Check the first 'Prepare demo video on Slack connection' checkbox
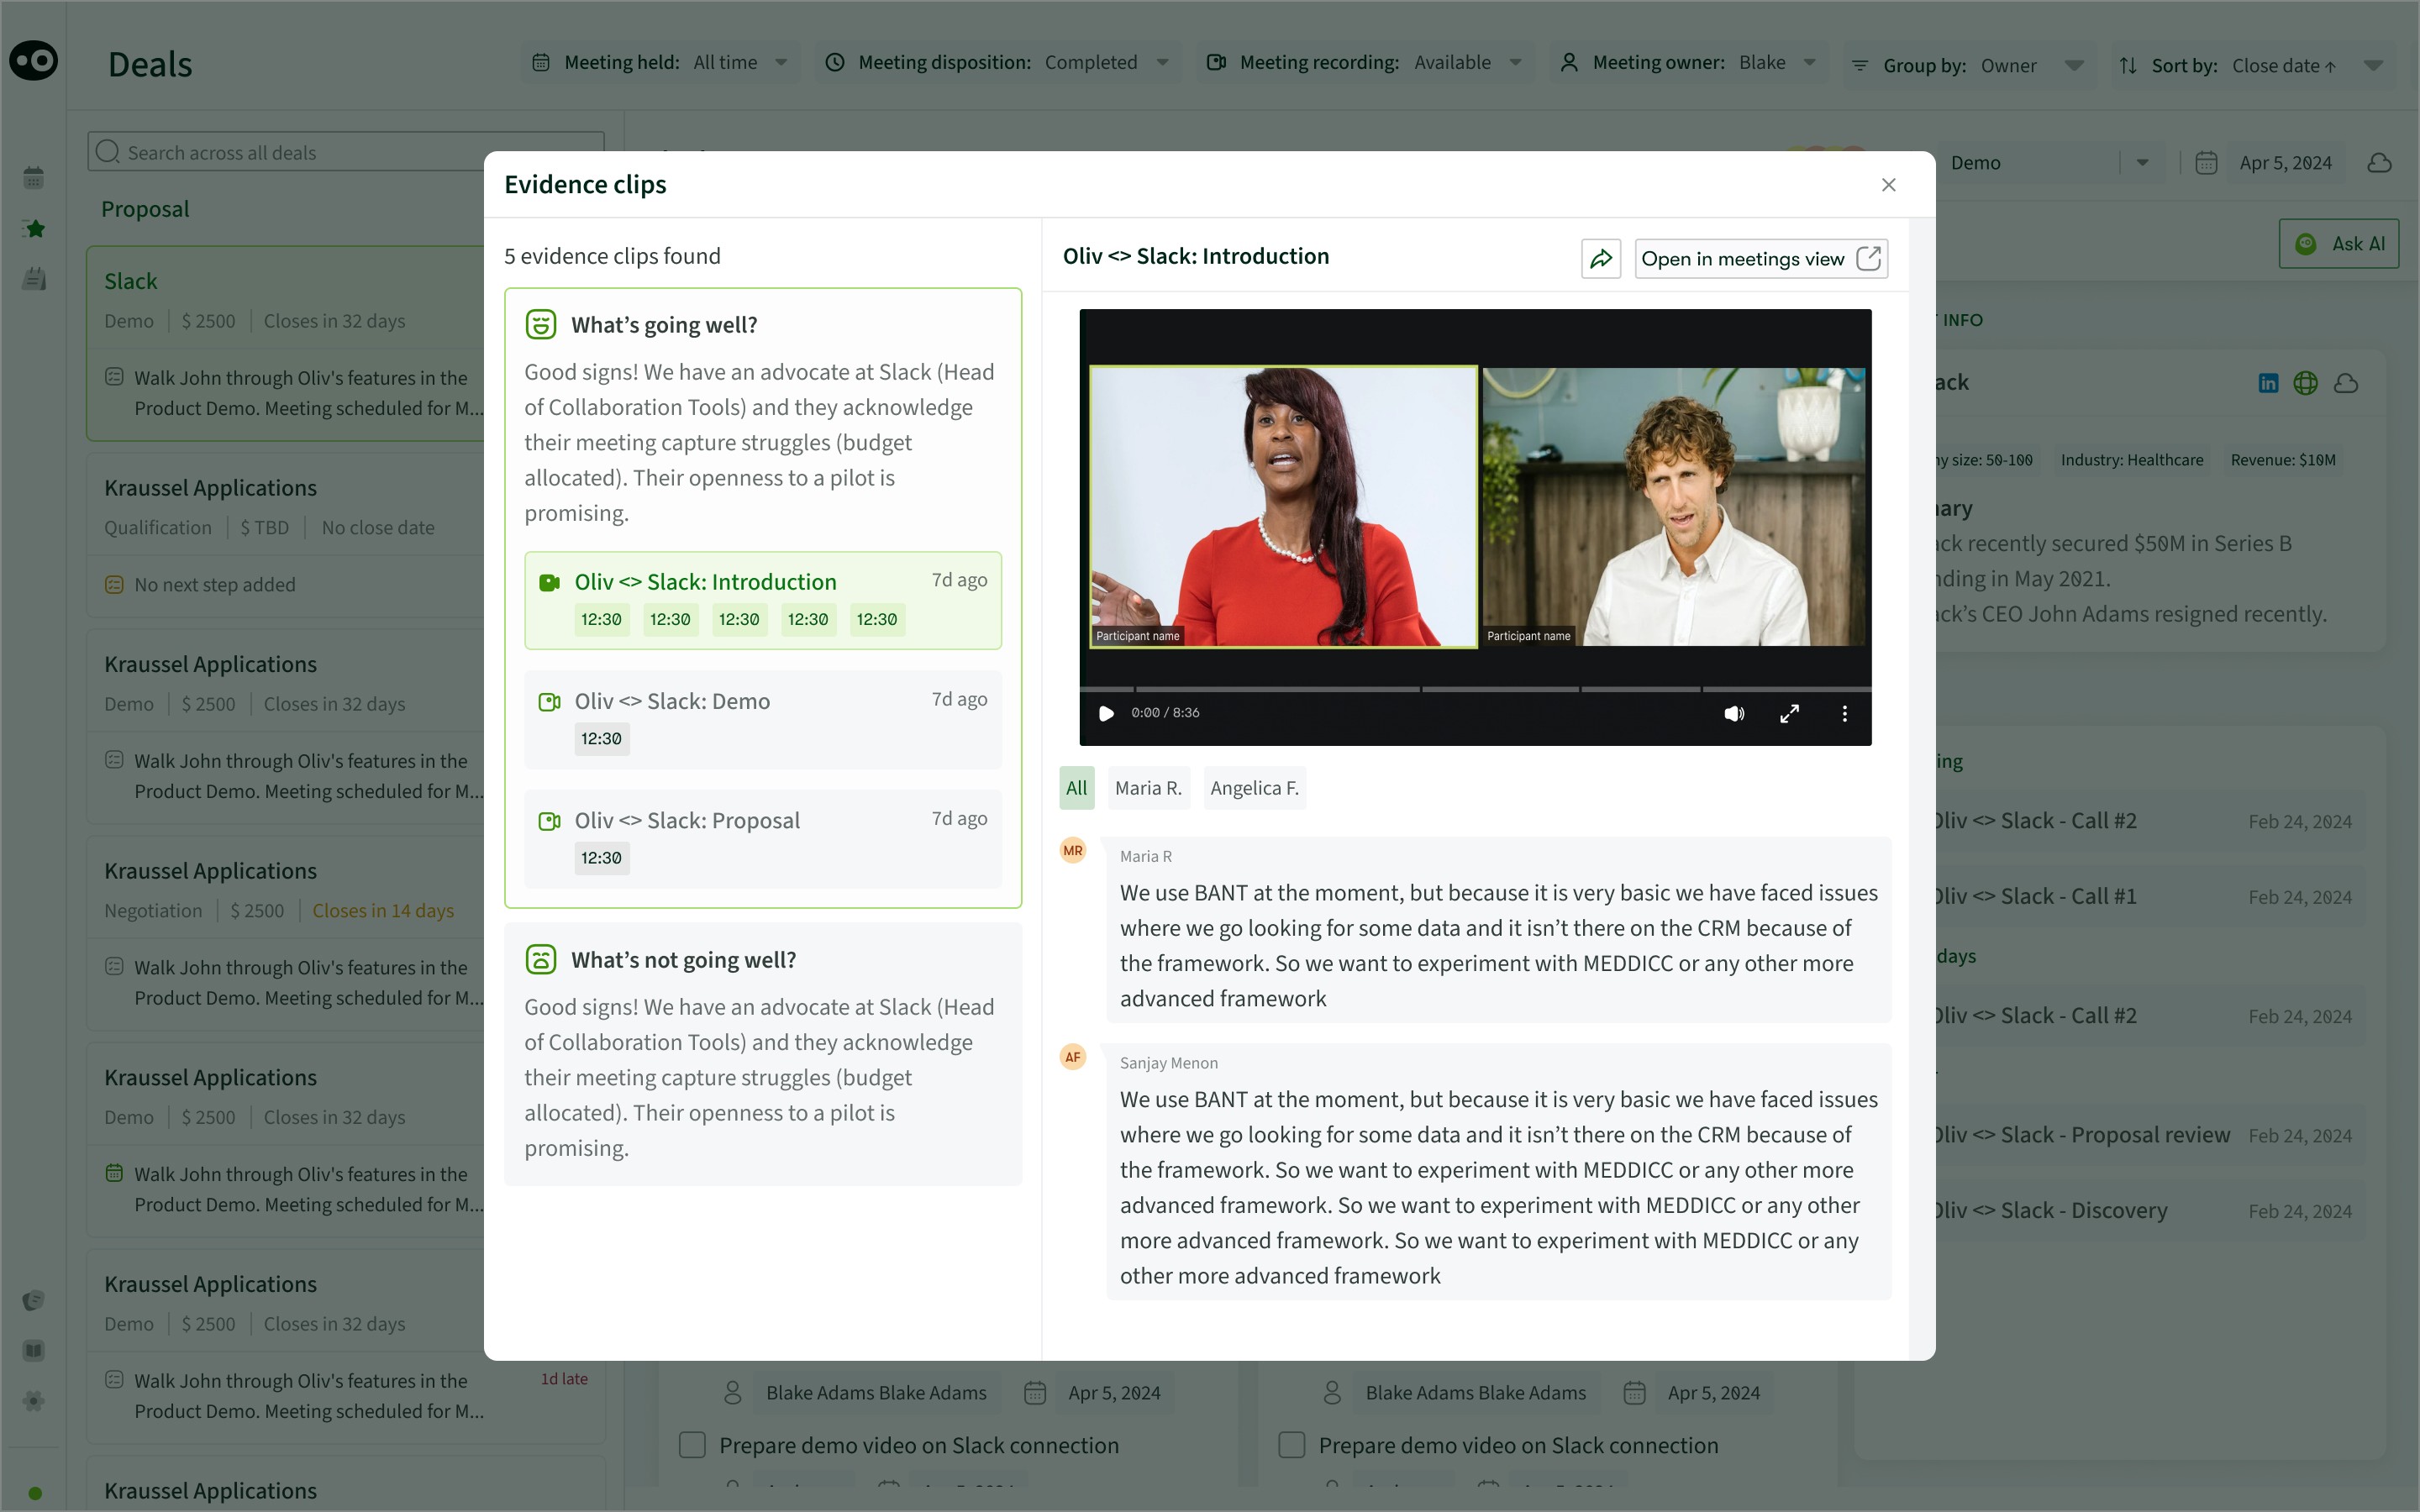The width and height of the screenshot is (2420, 1512). coord(692,1445)
